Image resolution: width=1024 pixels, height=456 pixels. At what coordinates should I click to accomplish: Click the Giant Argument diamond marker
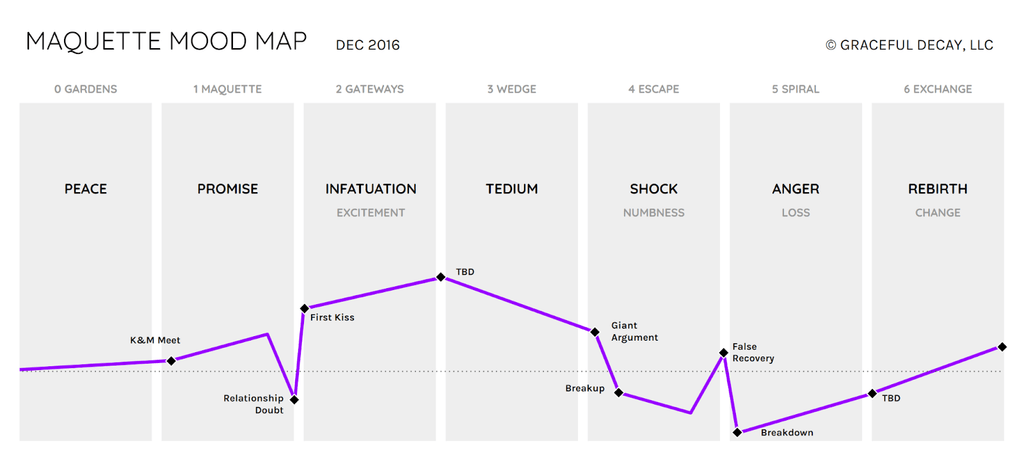(595, 332)
